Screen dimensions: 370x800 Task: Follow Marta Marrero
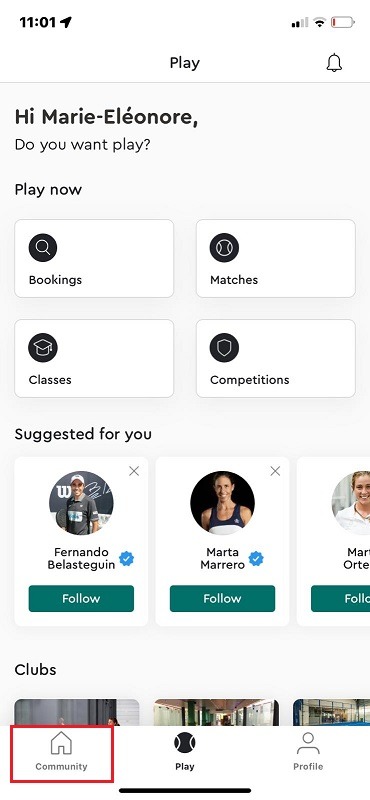tap(222, 598)
